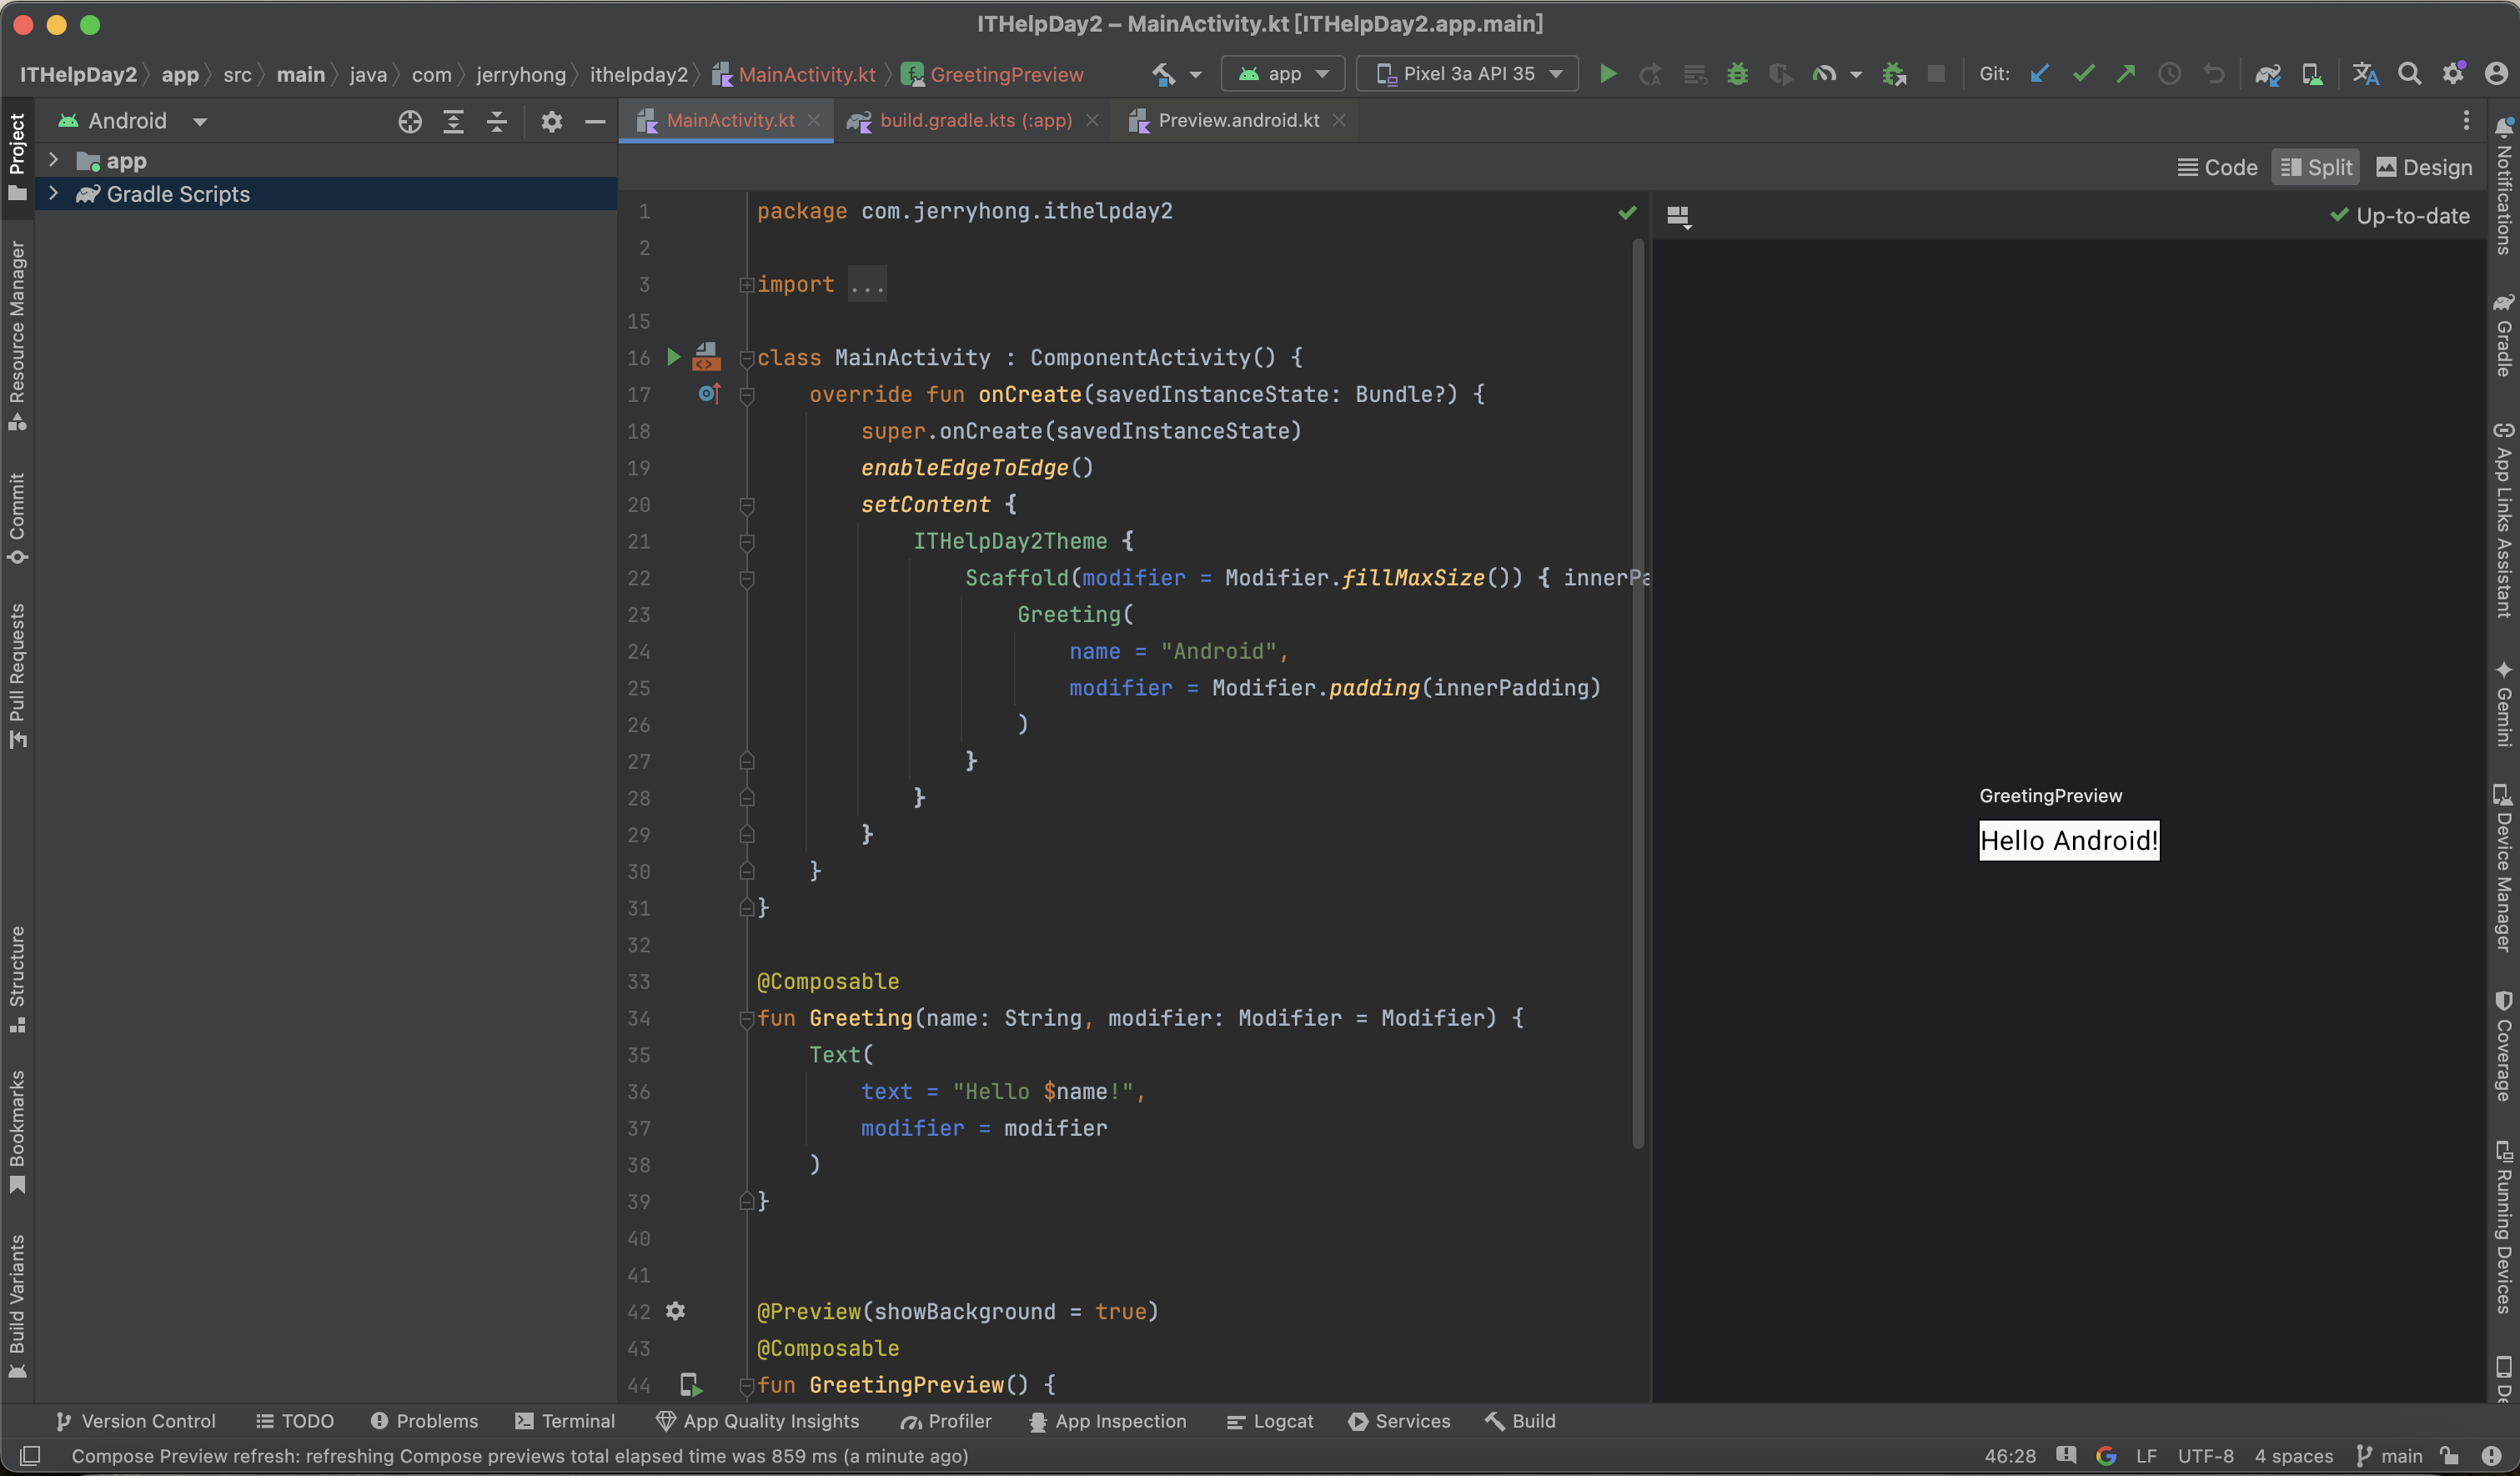The height and width of the screenshot is (1476, 2520).
Task: Open IDE settings gear in top toolbar
Action: (x=2454, y=74)
